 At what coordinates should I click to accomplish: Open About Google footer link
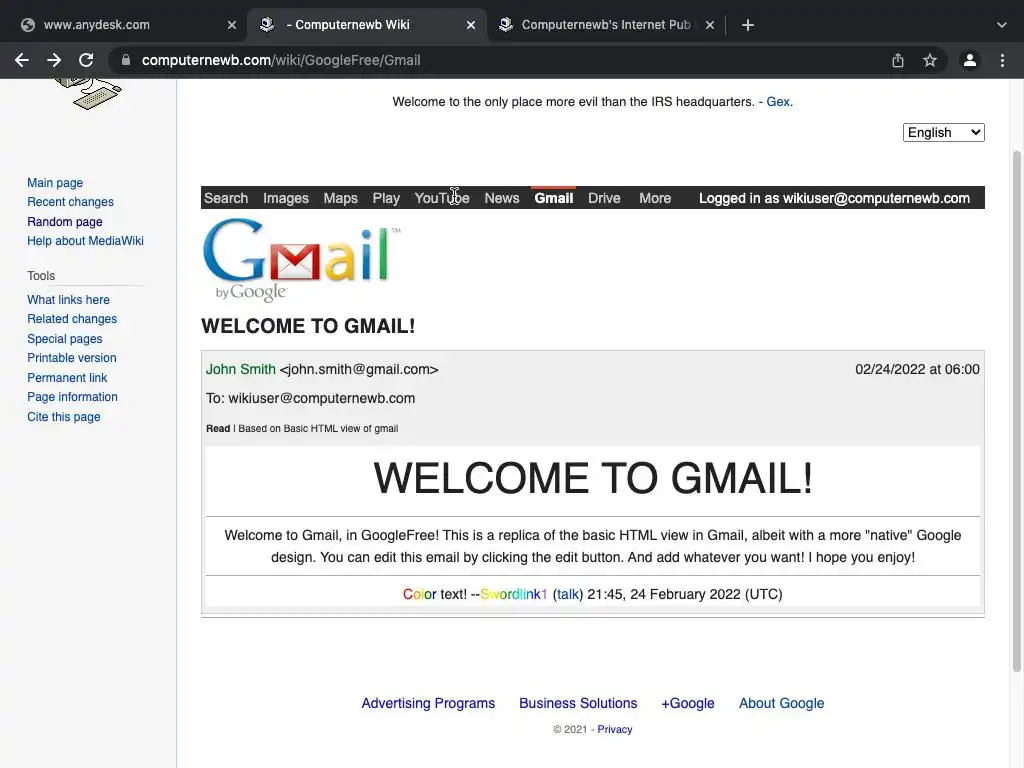click(782, 703)
